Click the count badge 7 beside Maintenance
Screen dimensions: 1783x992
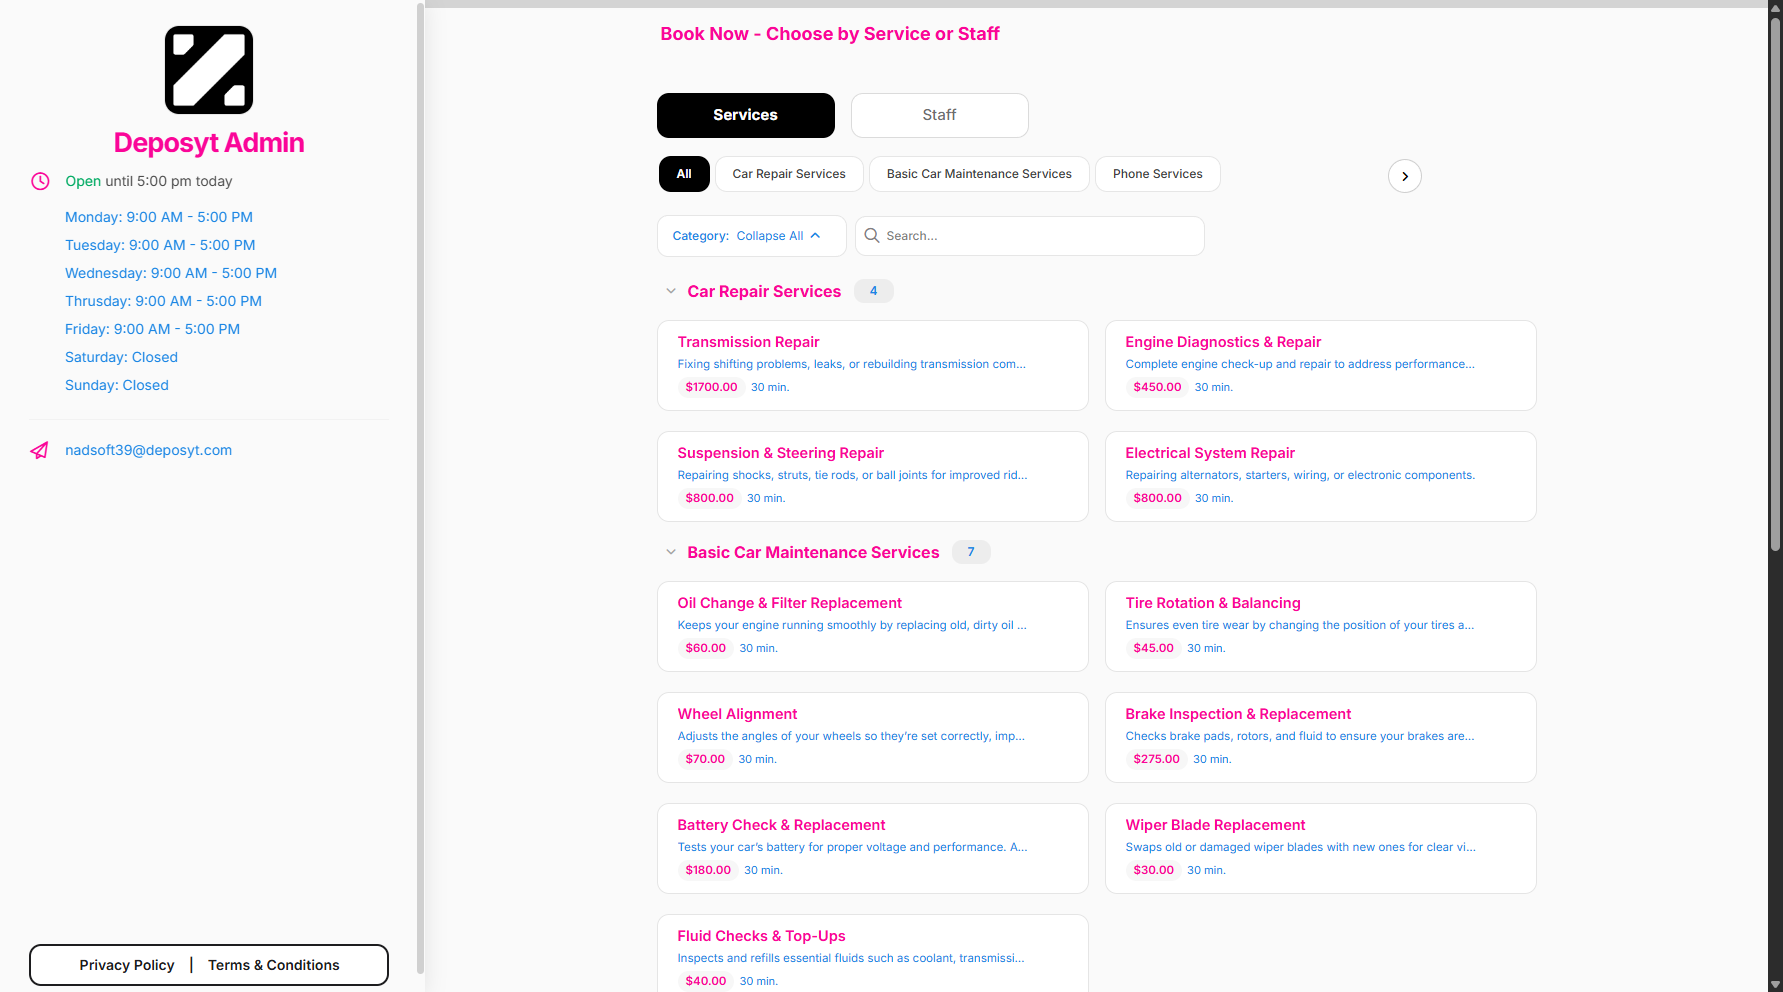(x=971, y=552)
